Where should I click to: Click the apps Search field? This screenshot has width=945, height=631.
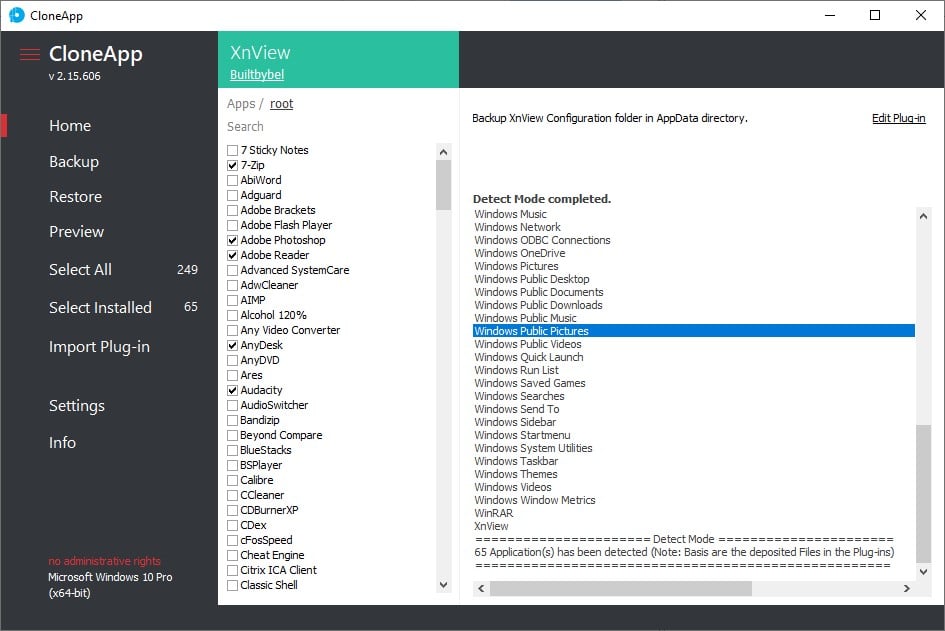point(330,127)
